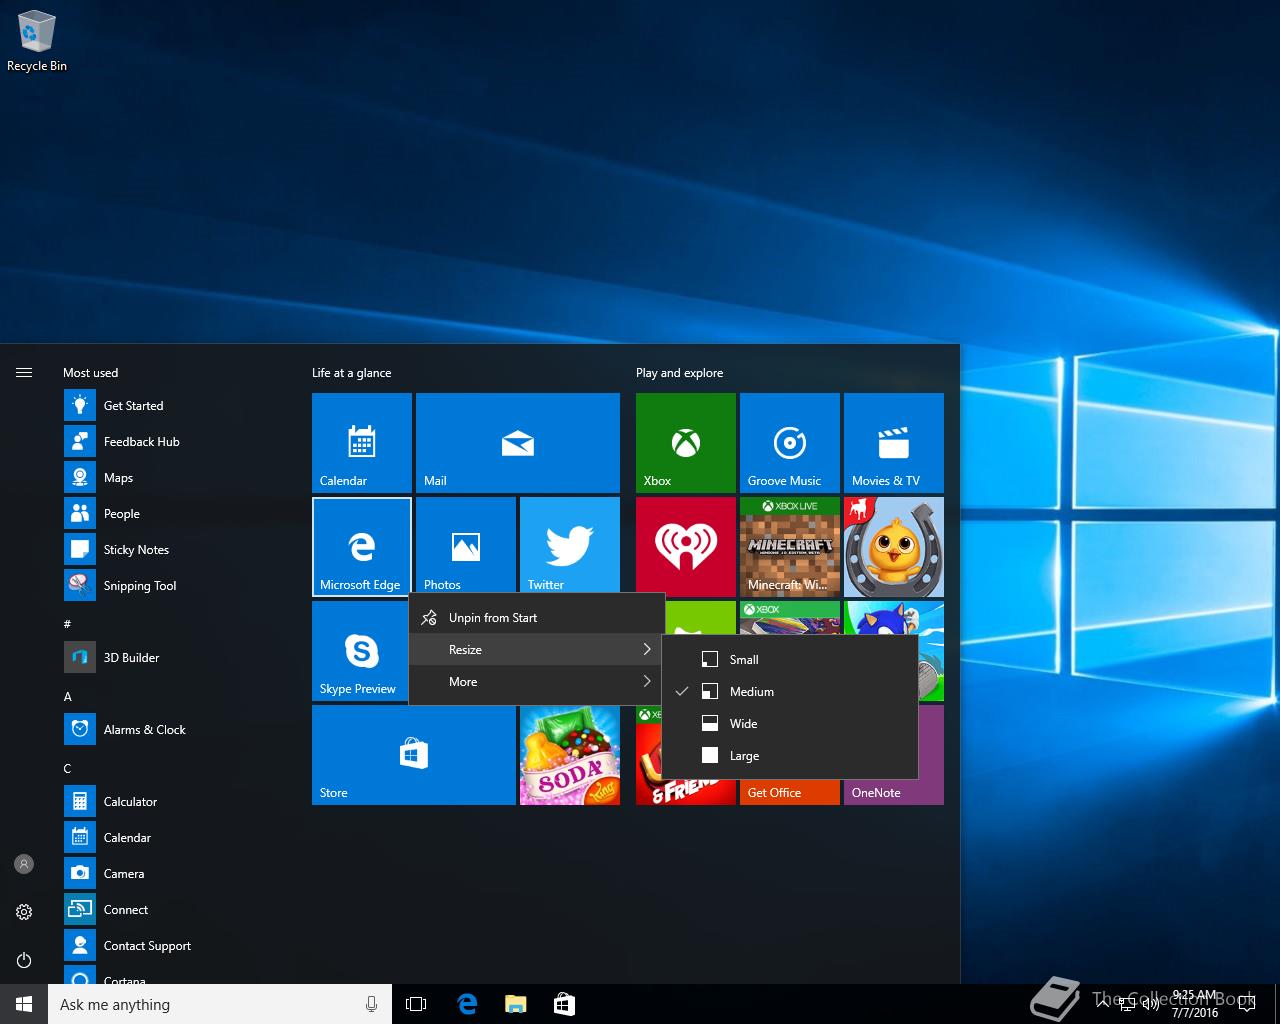
Task: Launch the Twitter tile
Action: click(570, 544)
